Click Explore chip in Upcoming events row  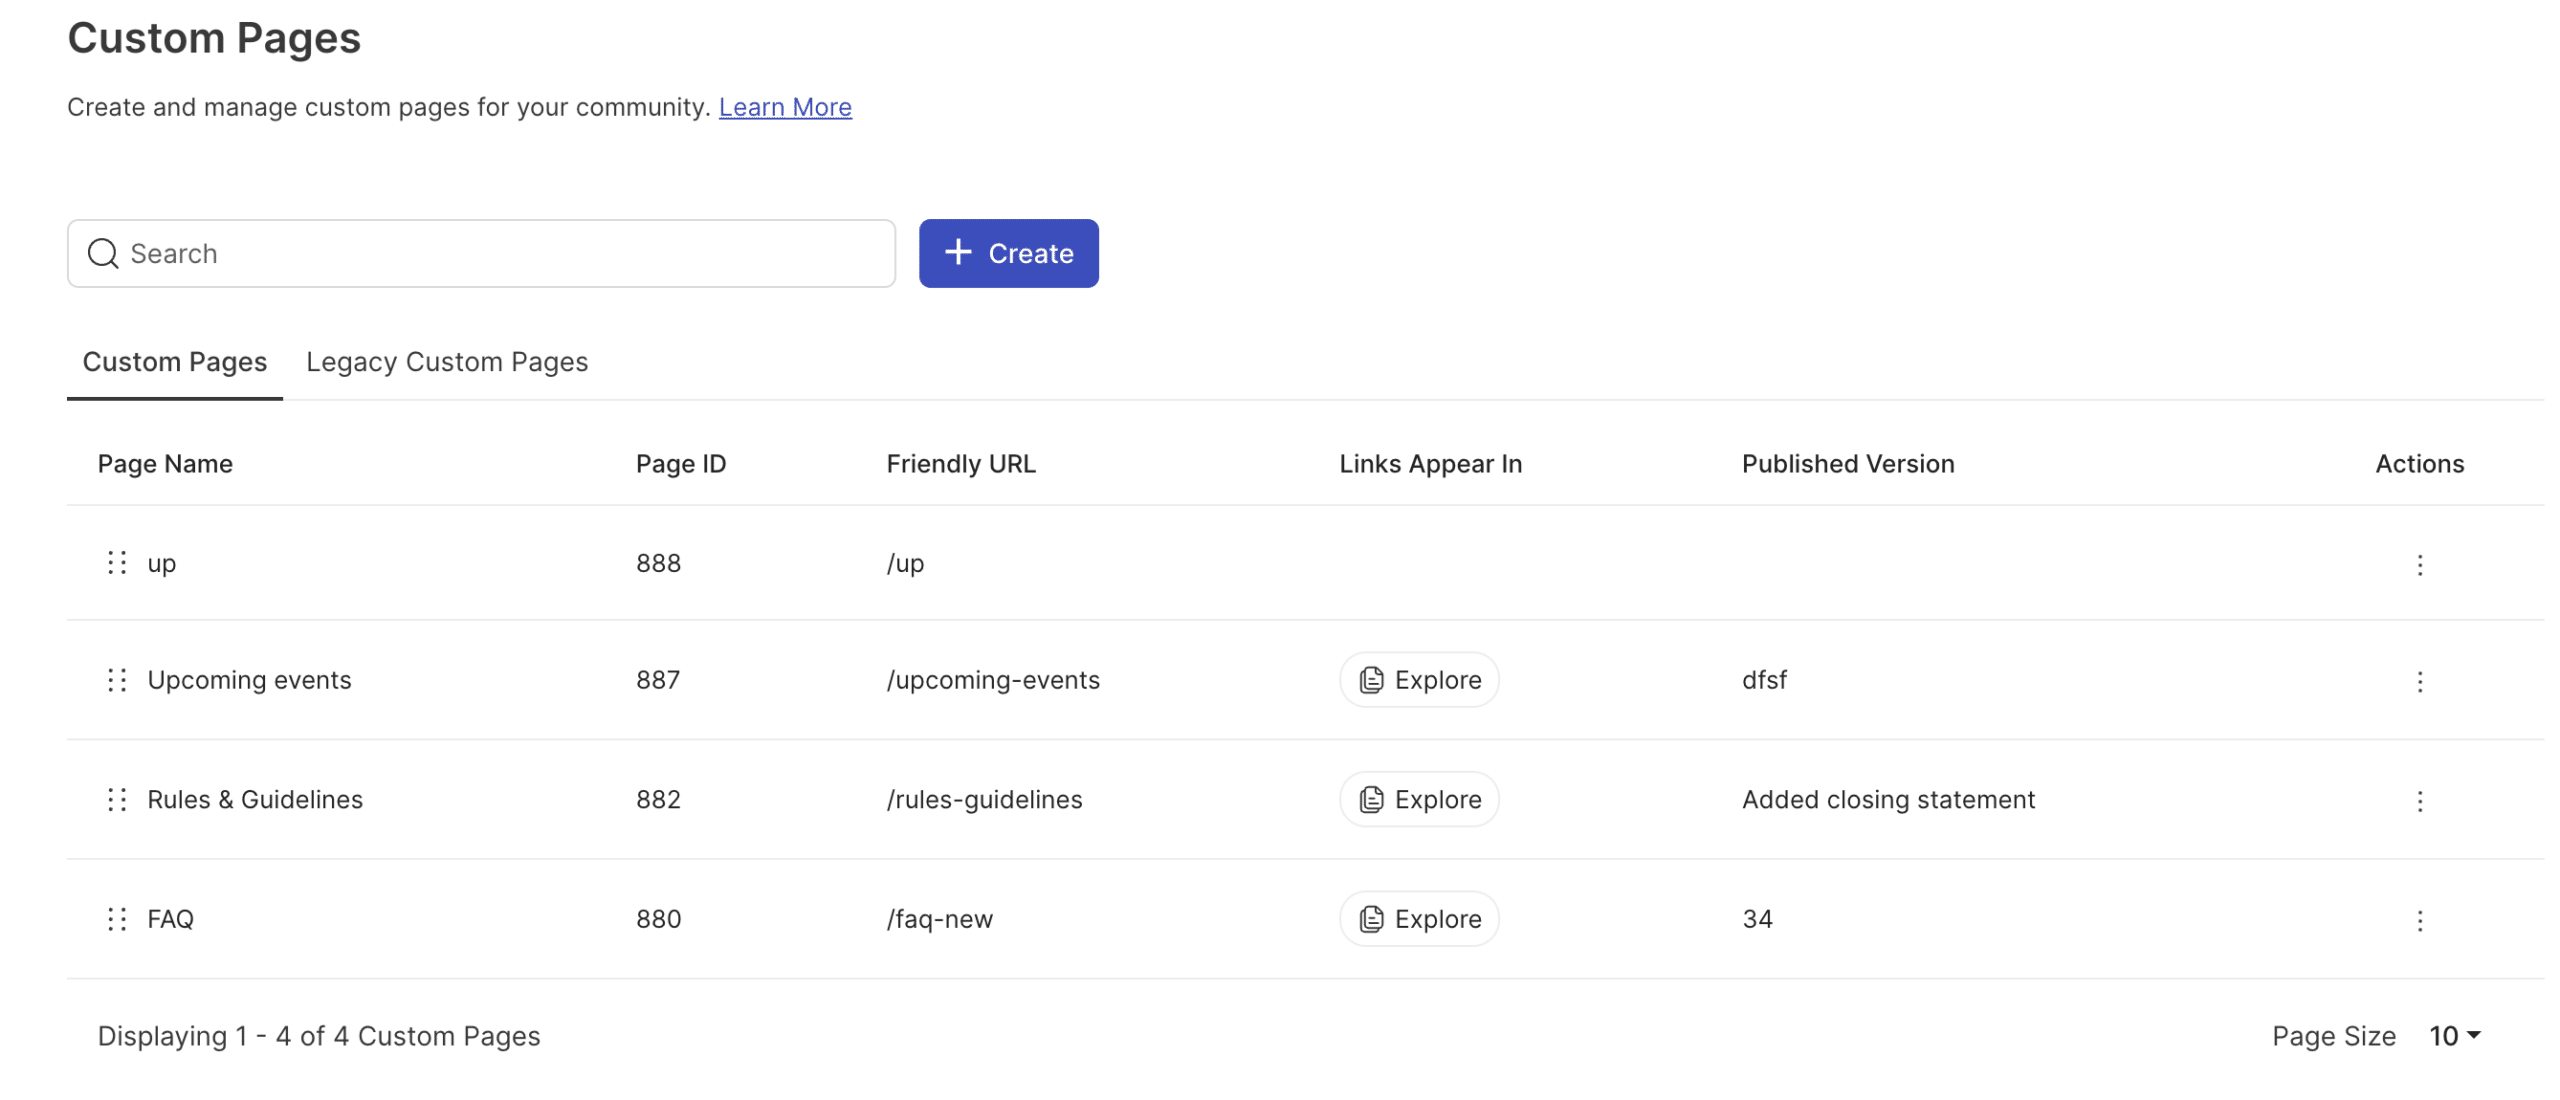1418,680
